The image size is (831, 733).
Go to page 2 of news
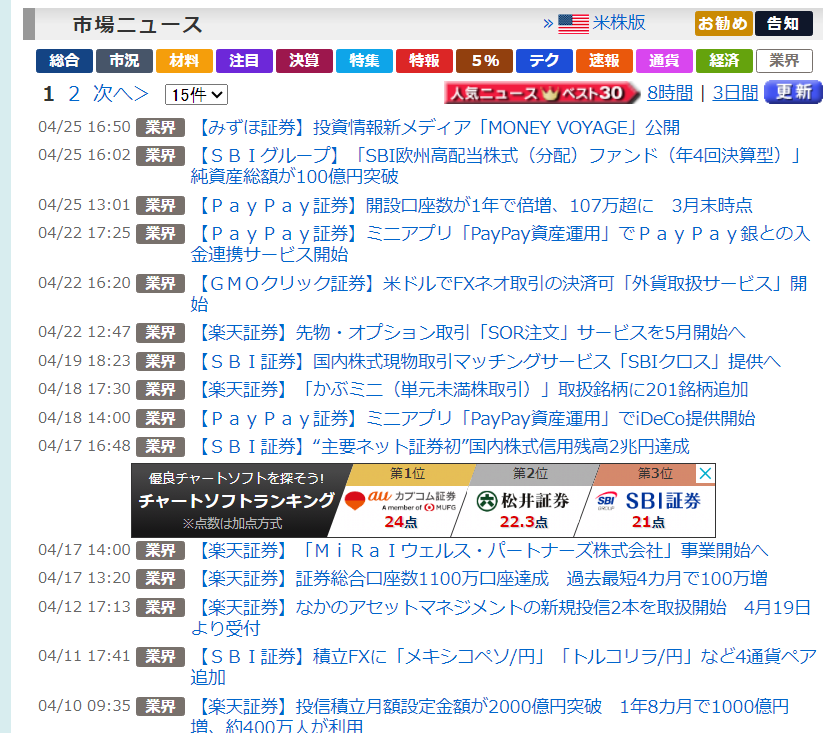(x=74, y=94)
